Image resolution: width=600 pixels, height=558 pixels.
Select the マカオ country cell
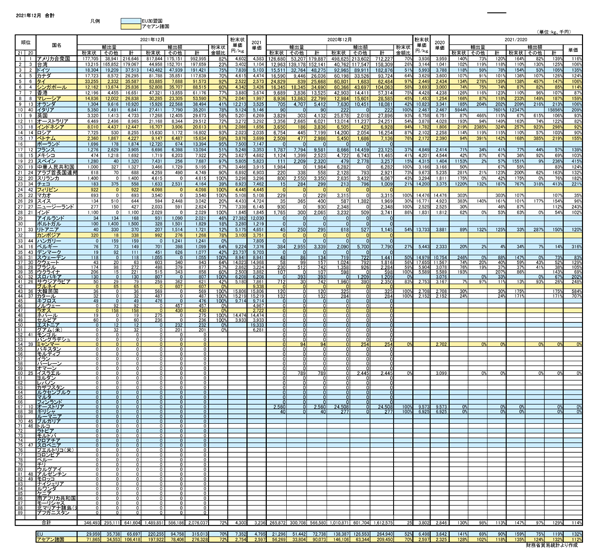coord(57,196)
